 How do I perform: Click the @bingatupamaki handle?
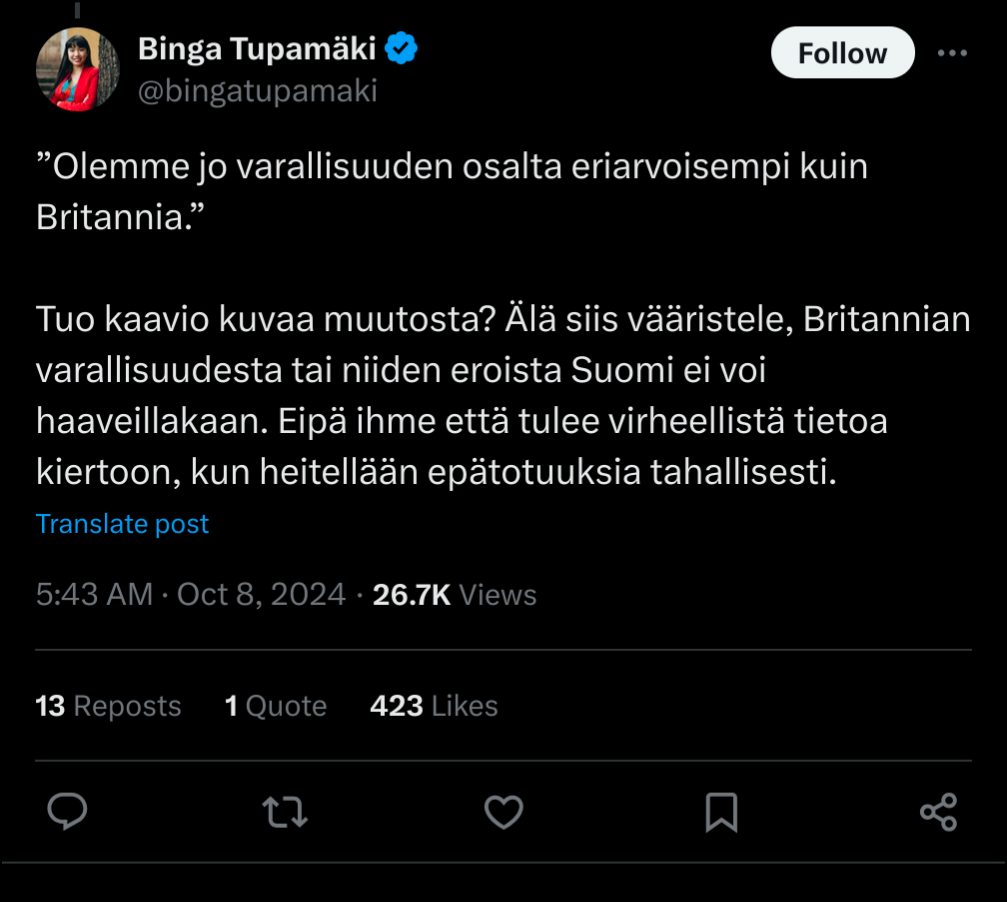coord(257,91)
